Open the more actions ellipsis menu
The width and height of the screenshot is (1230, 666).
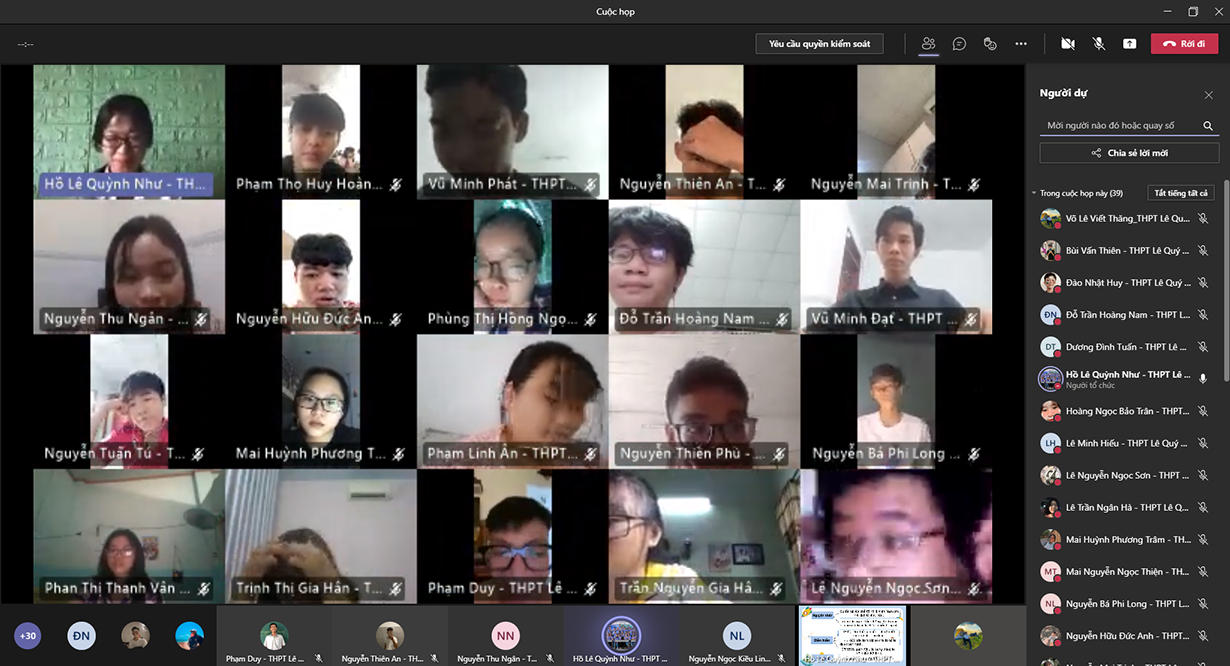[1020, 44]
